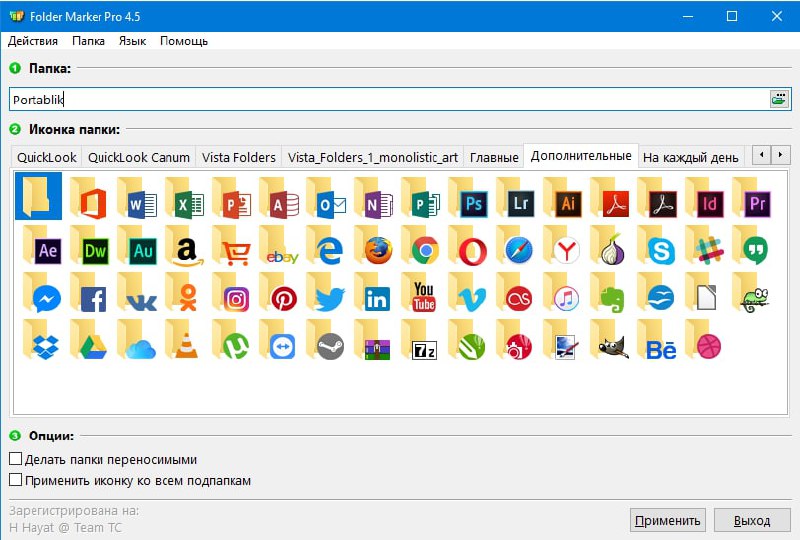Select the Pinterest folder icon
The width and height of the screenshot is (800, 540).
[278, 293]
